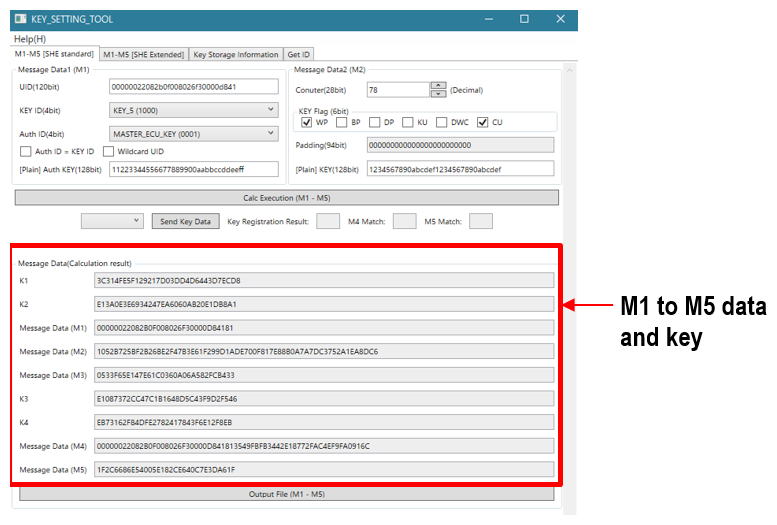Open the Help(H) menu
Viewport: 777px width, 525px height.
30,39
